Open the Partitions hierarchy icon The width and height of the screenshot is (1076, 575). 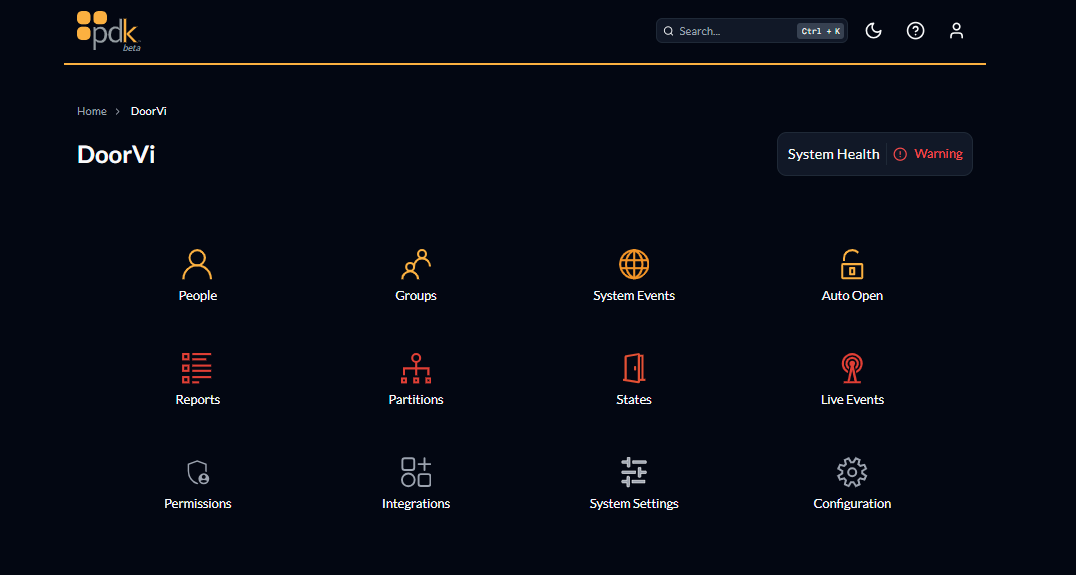pos(416,368)
